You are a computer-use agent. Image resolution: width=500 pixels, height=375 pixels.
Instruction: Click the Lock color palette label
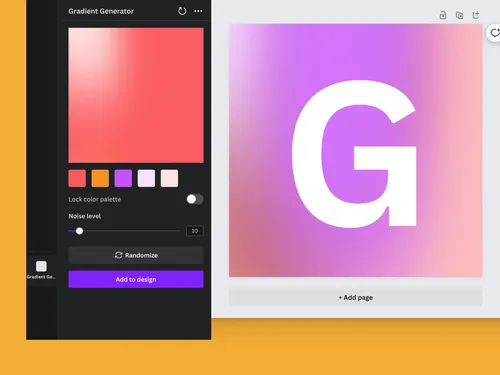pyautogui.click(x=95, y=199)
